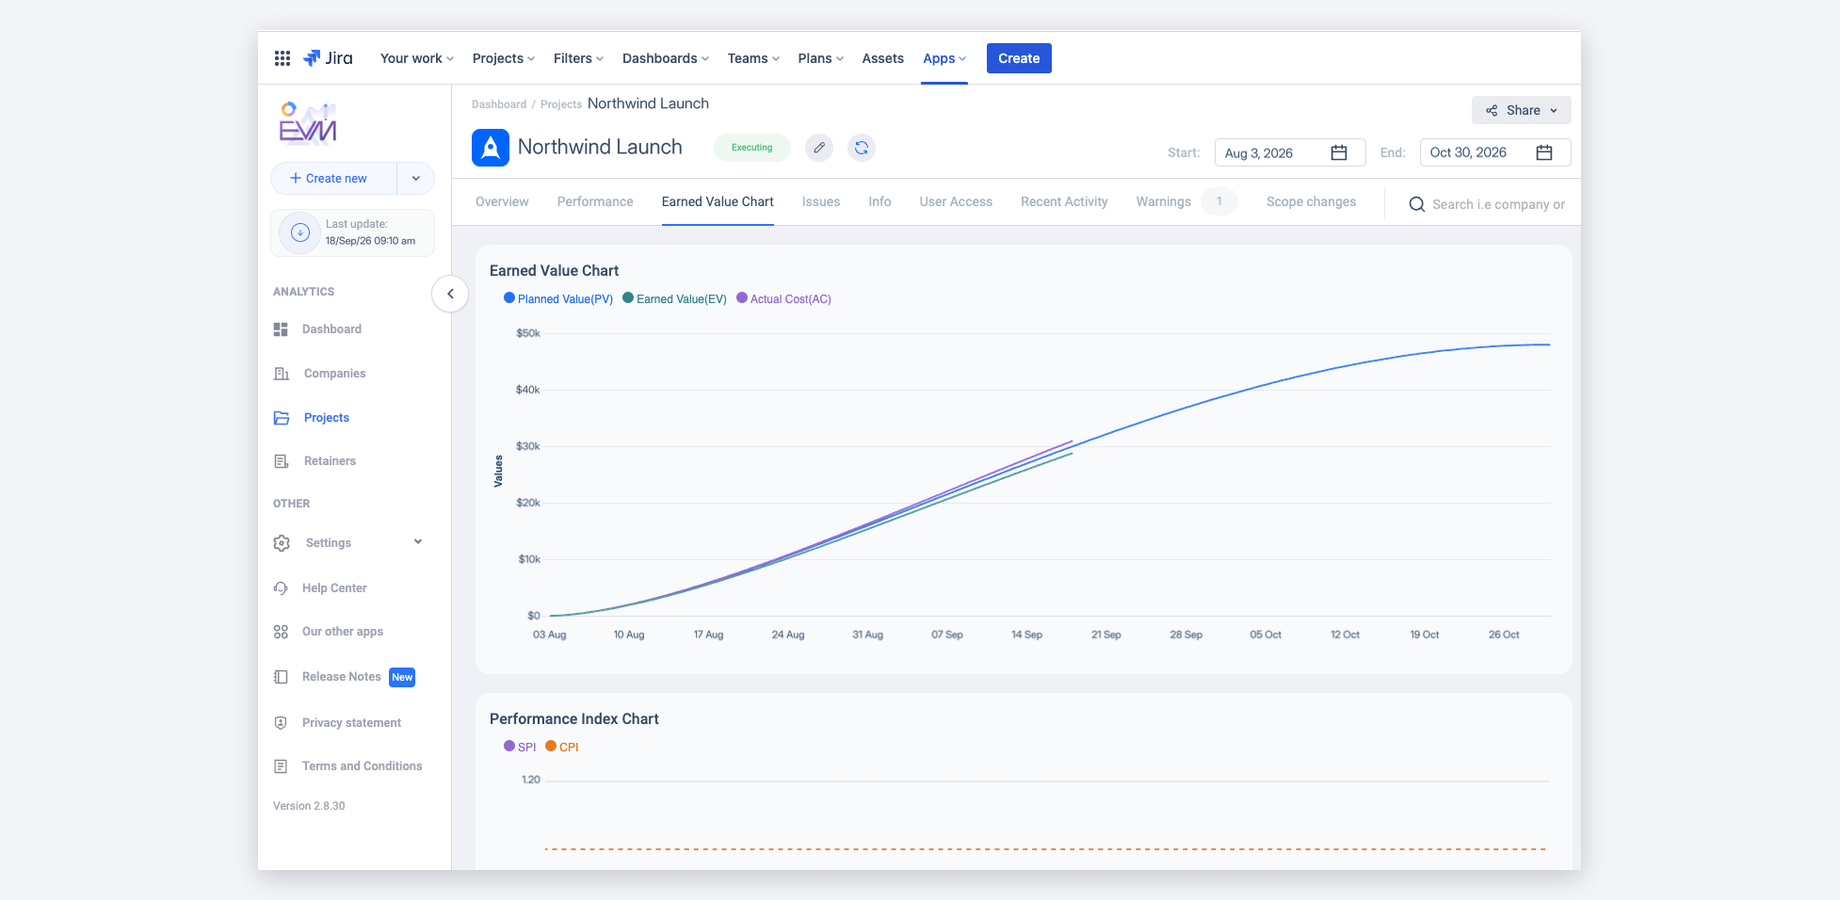The image size is (1840, 900).
Task: Open the End date calendar icon
Action: click(x=1544, y=152)
